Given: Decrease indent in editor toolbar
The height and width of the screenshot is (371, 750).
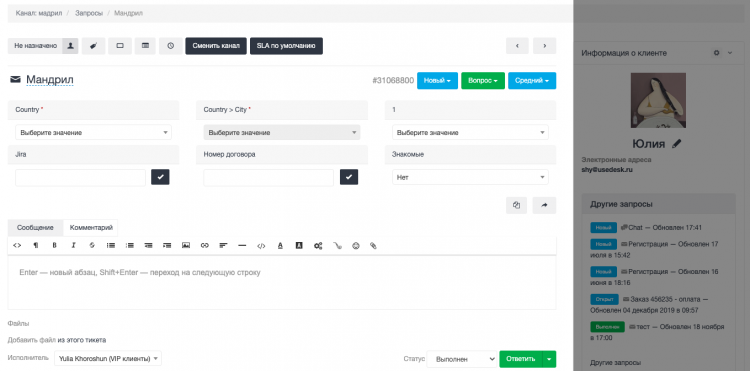Looking at the screenshot, I should click(x=148, y=245).
